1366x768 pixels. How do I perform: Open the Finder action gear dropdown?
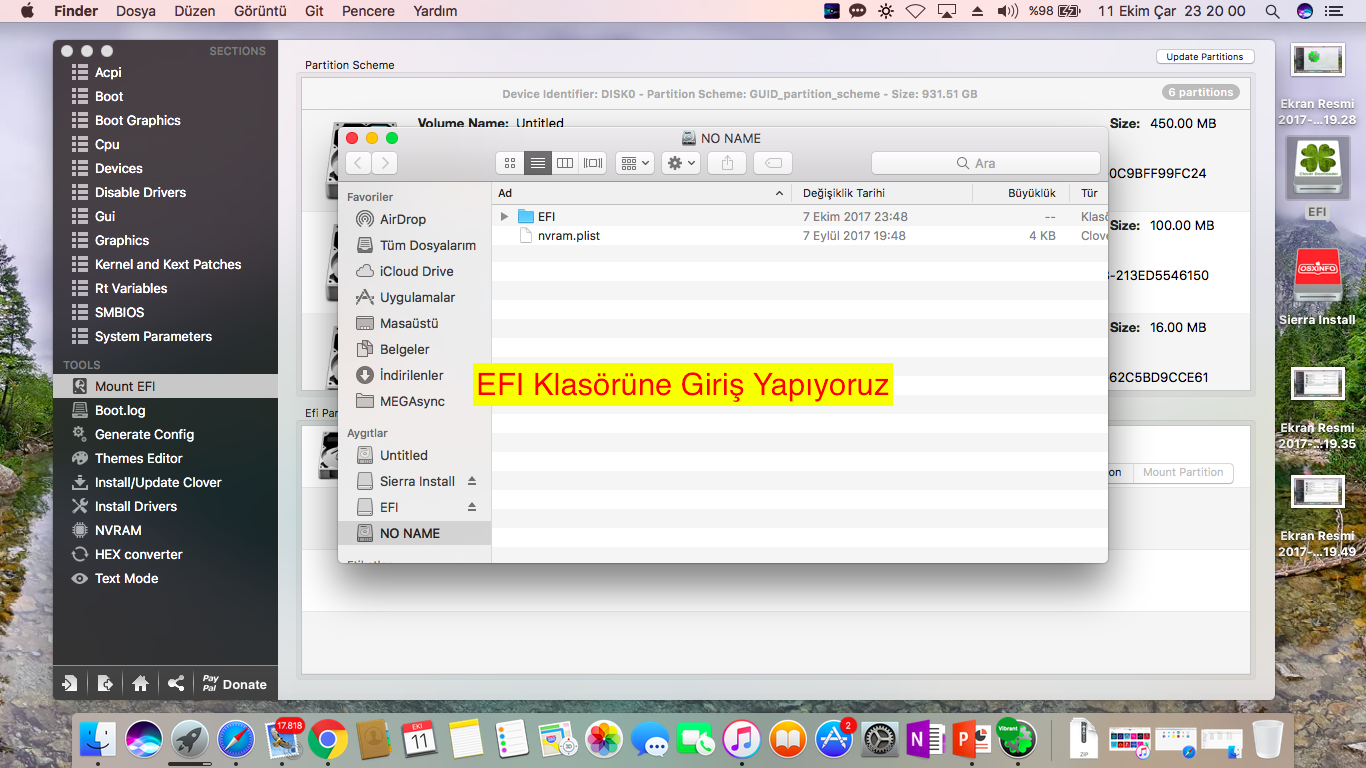click(680, 163)
